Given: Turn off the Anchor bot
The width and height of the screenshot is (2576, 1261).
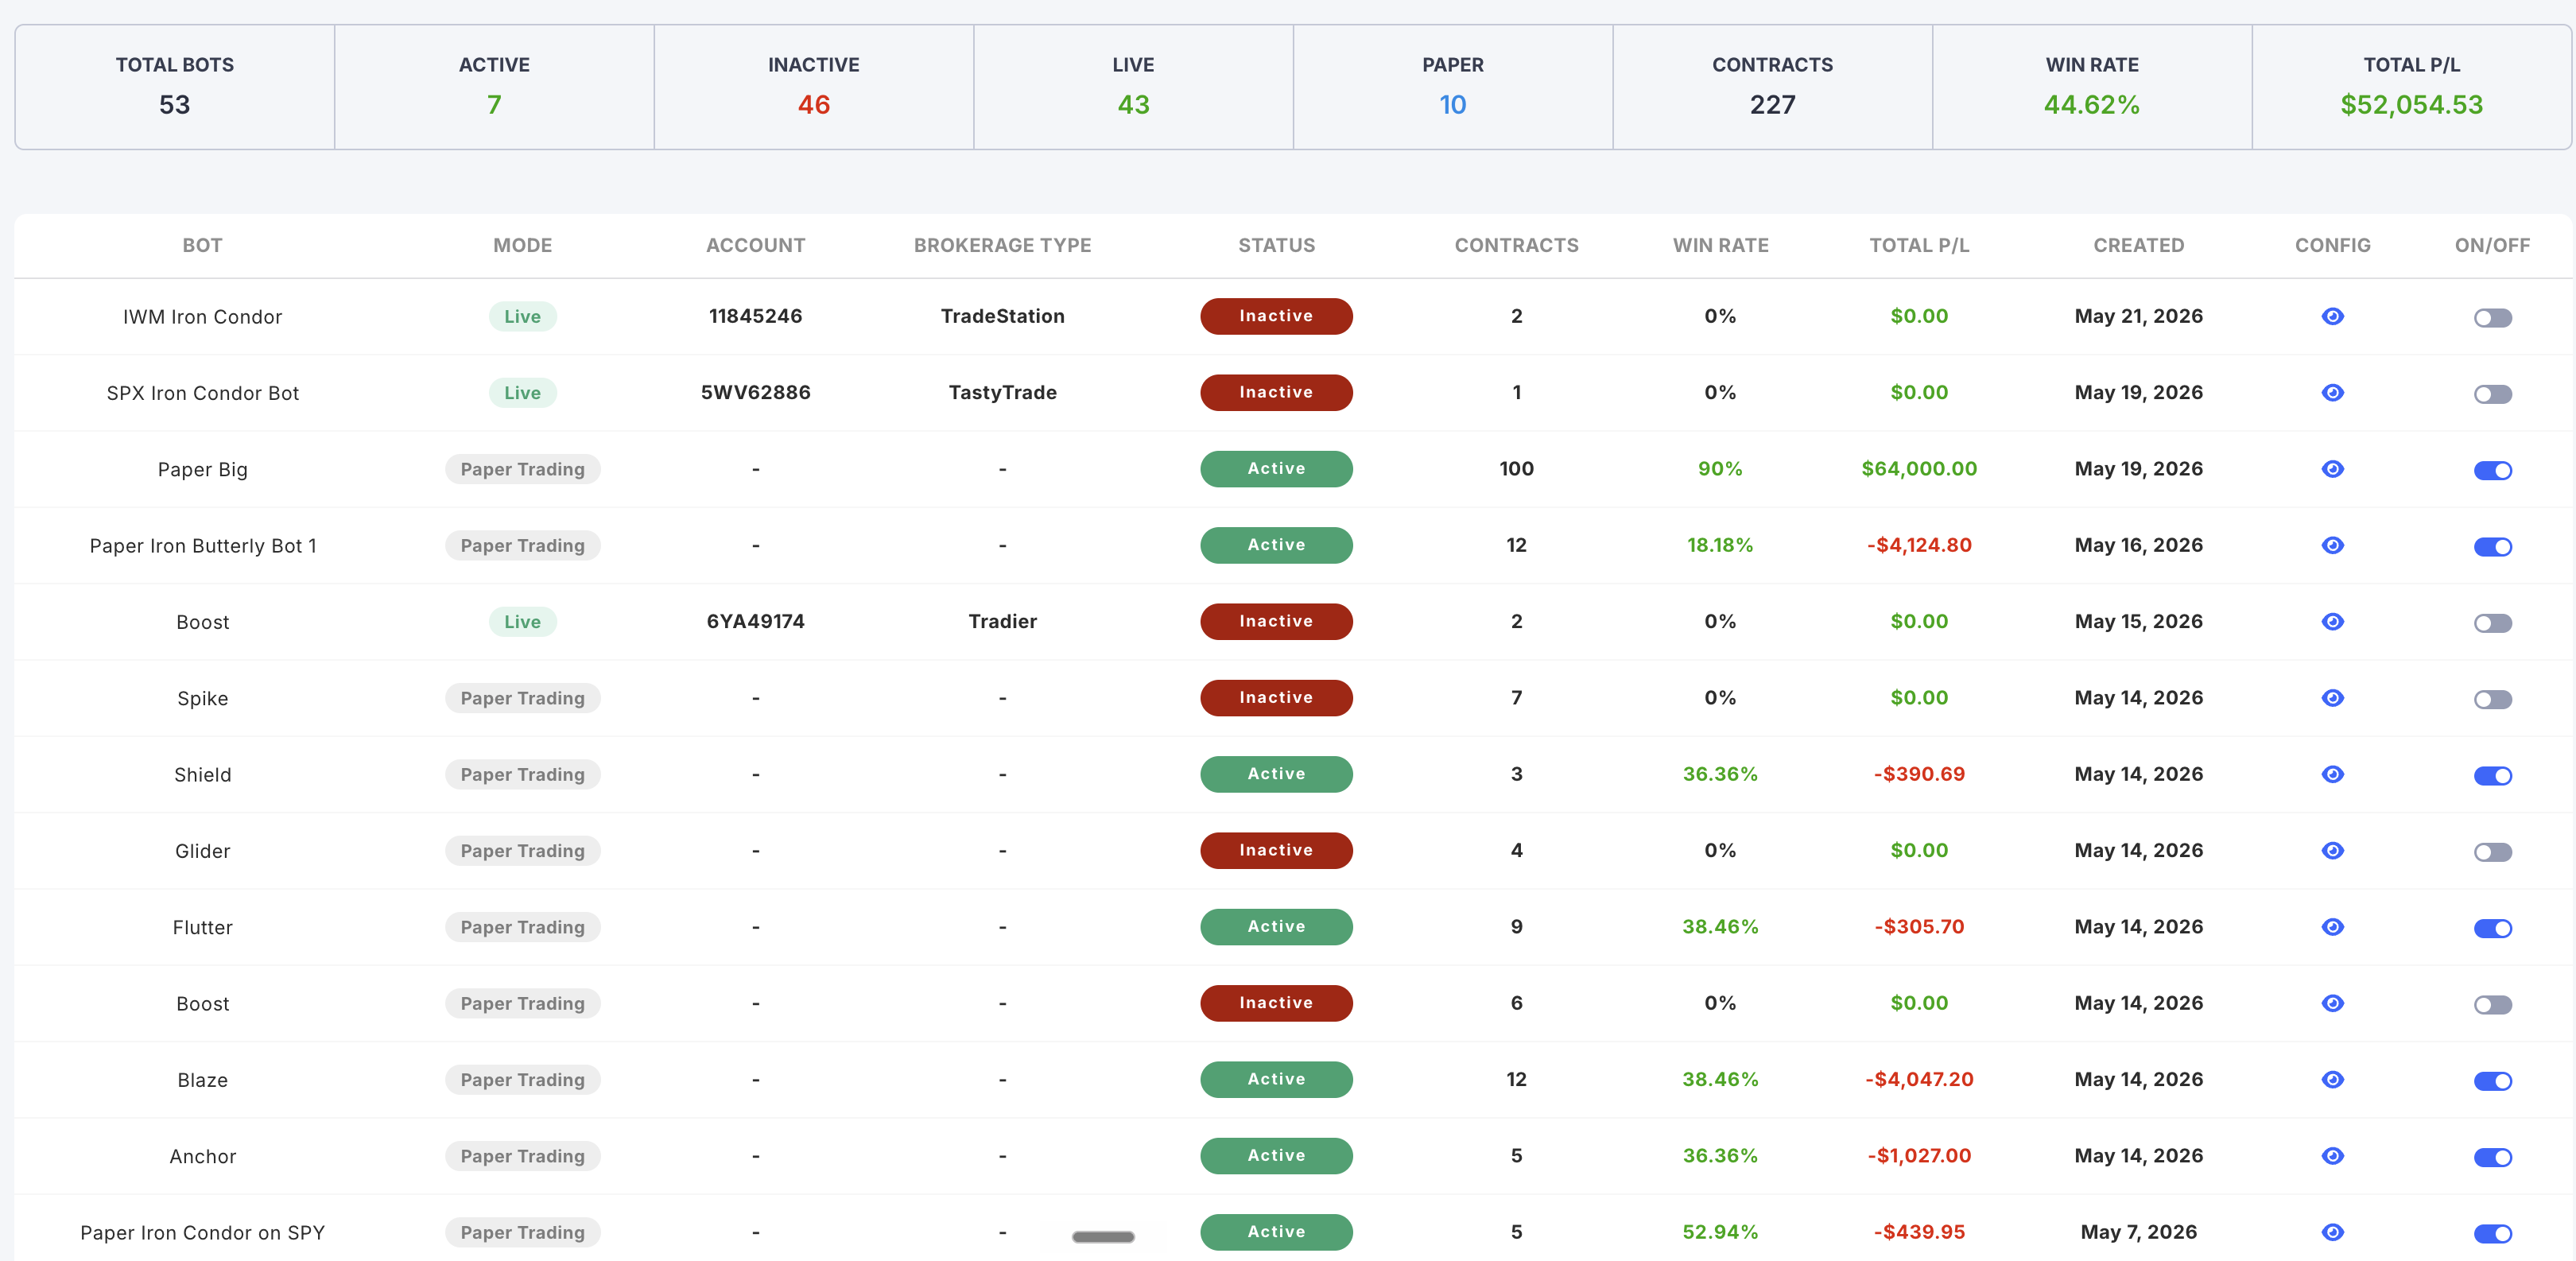Looking at the screenshot, I should coord(2492,1157).
